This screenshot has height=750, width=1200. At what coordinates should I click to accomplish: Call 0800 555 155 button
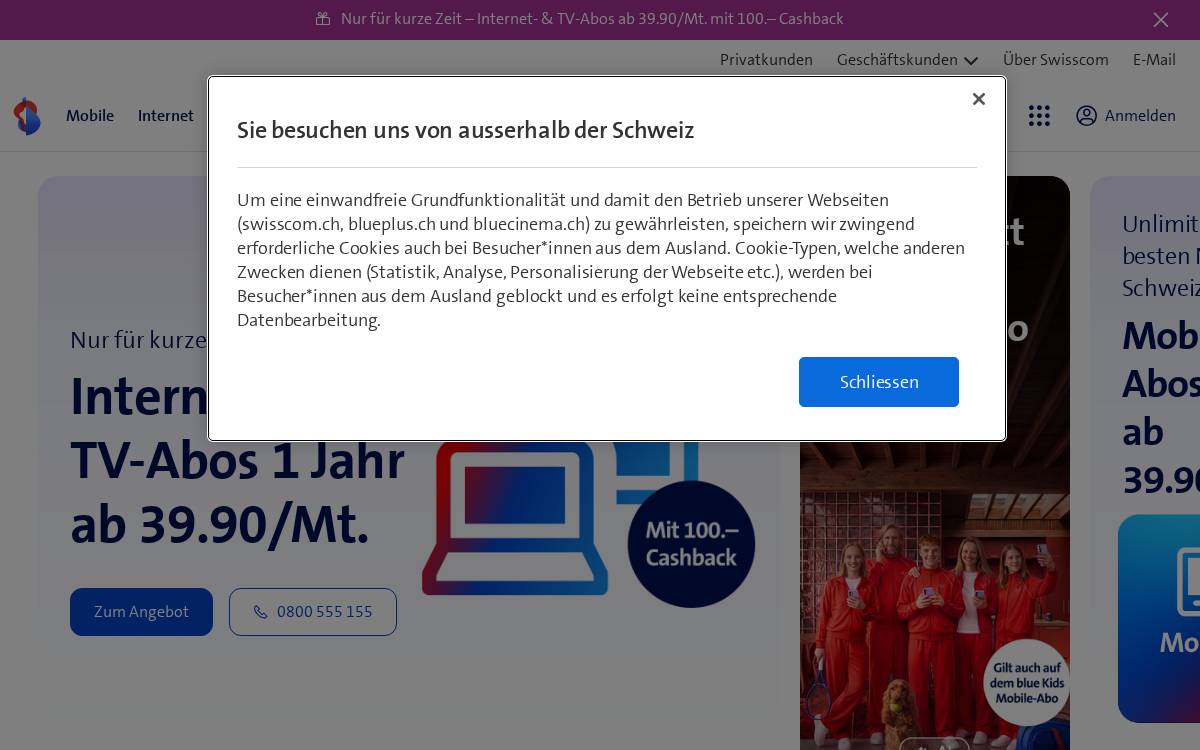pyautogui.click(x=313, y=612)
